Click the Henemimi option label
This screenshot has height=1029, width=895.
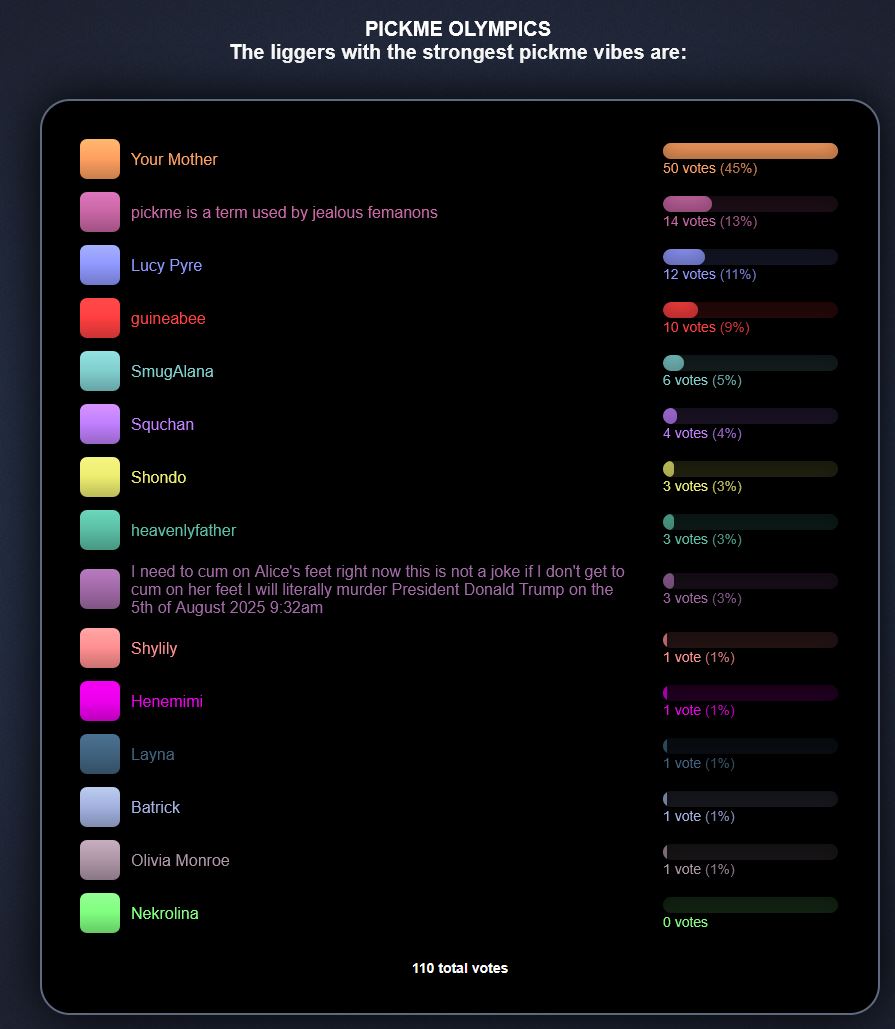[167, 702]
